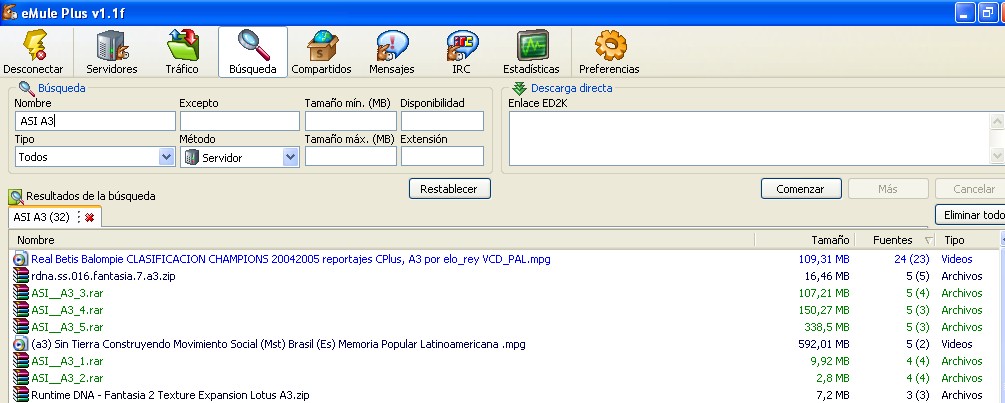Click the eMule Plus title bar mule icon

coord(9,12)
